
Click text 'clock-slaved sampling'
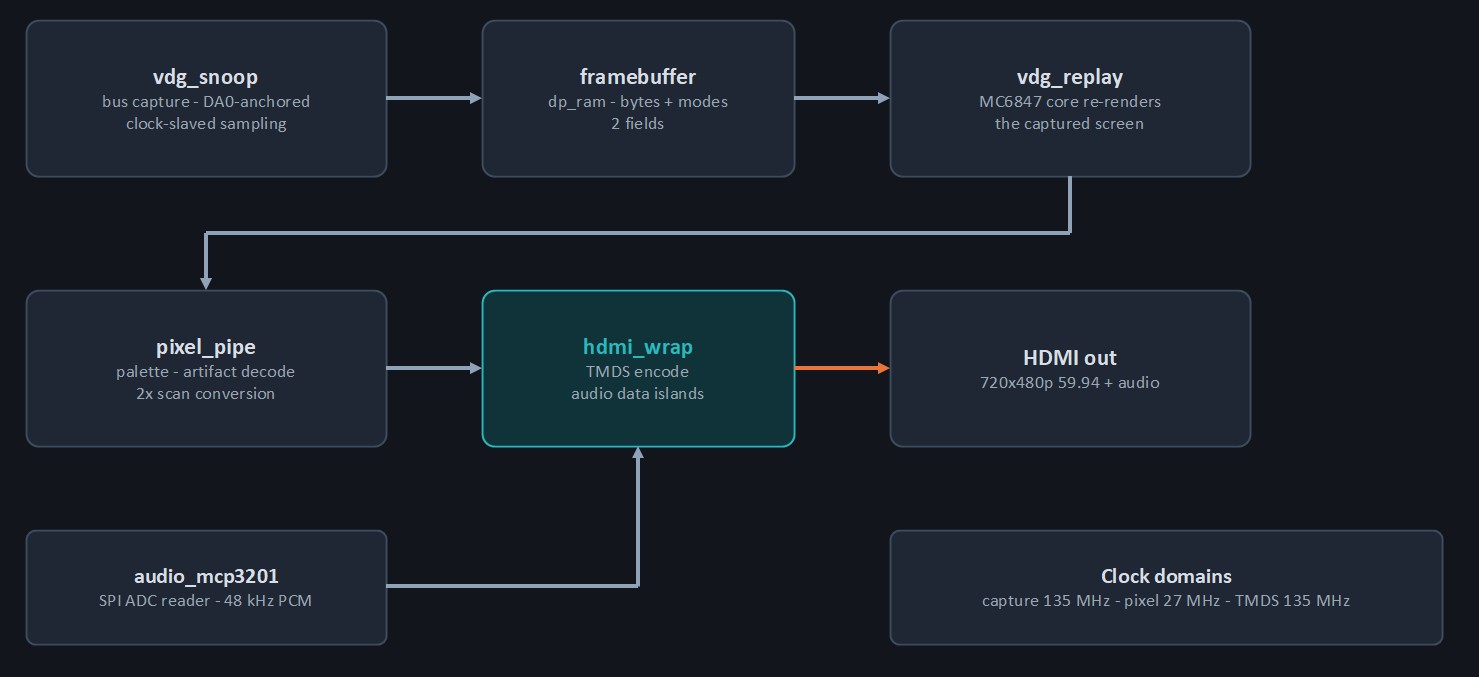point(206,124)
